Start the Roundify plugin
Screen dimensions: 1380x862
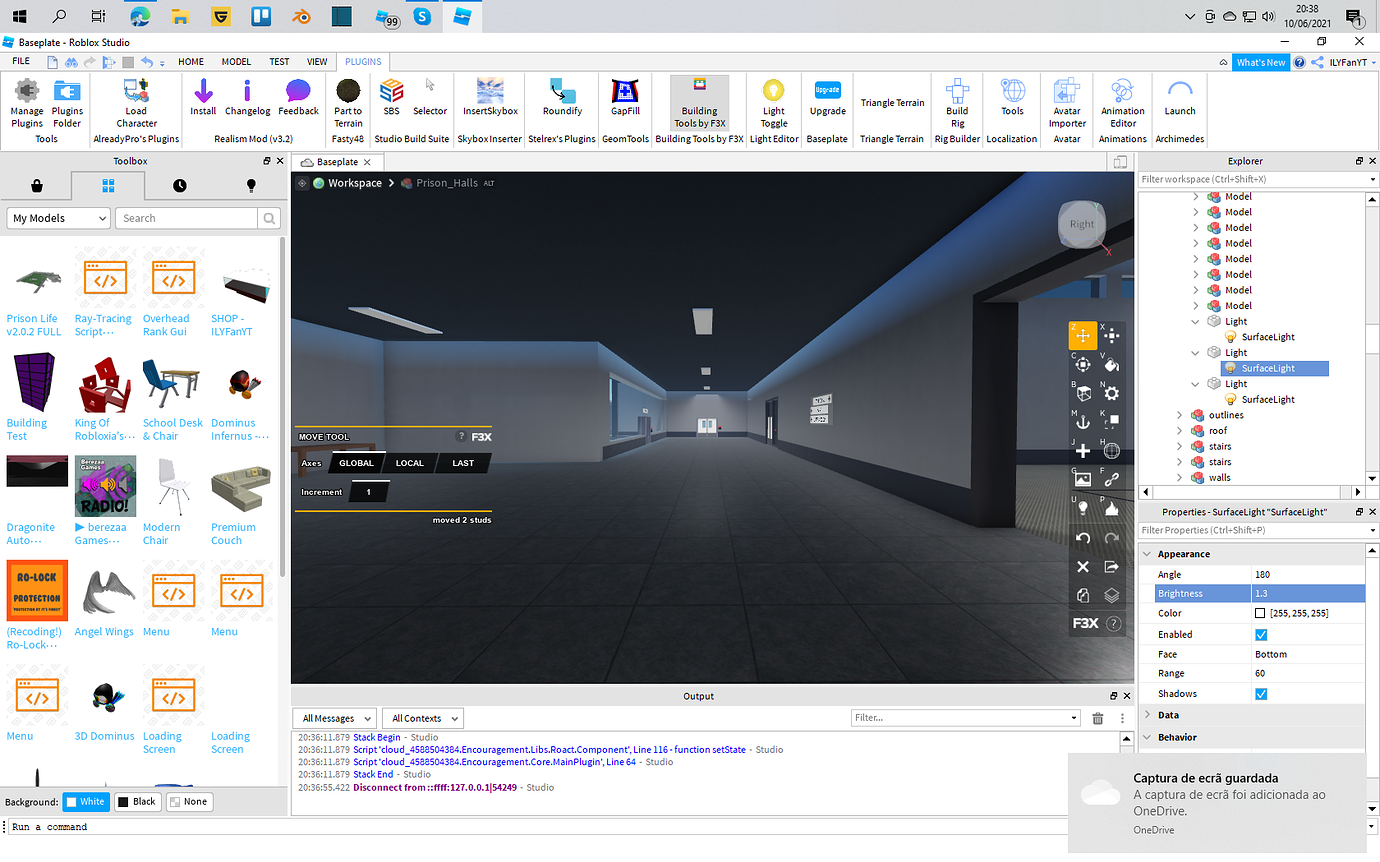(562, 98)
